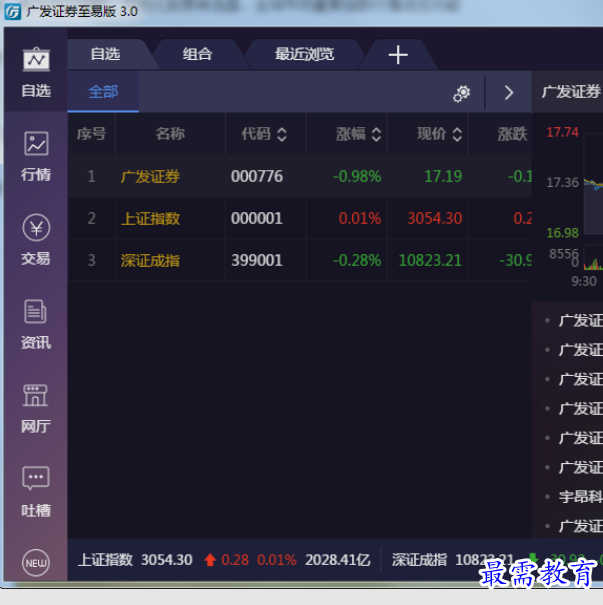Screen dimensions: 603x605
Task: Sort by 现价 column arrows
Action: (457, 134)
